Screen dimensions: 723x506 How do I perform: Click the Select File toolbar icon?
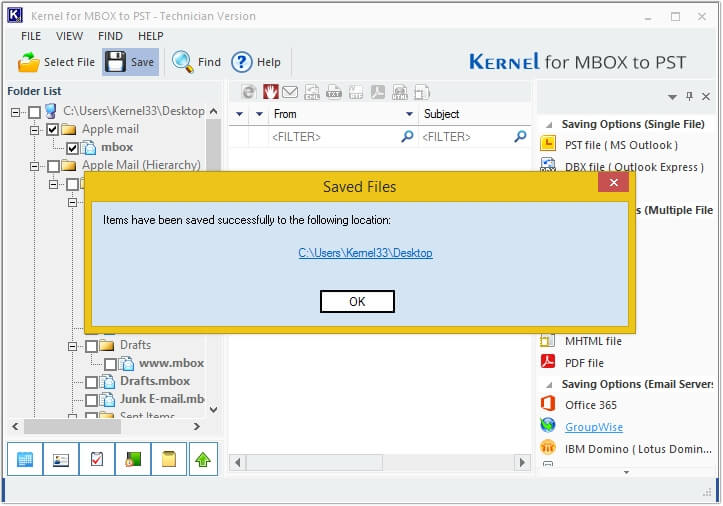(x=29, y=62)
